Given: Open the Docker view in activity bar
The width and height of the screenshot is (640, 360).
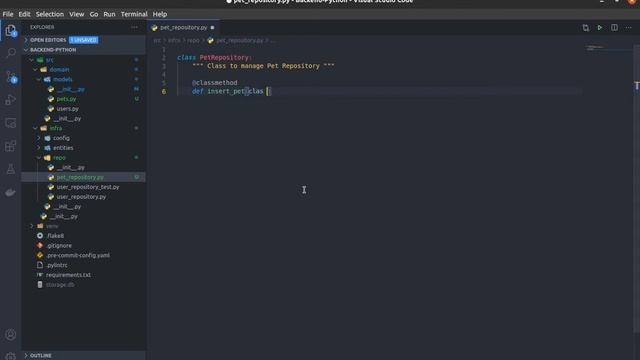Looking at the screenshot, I should point(11,192).
